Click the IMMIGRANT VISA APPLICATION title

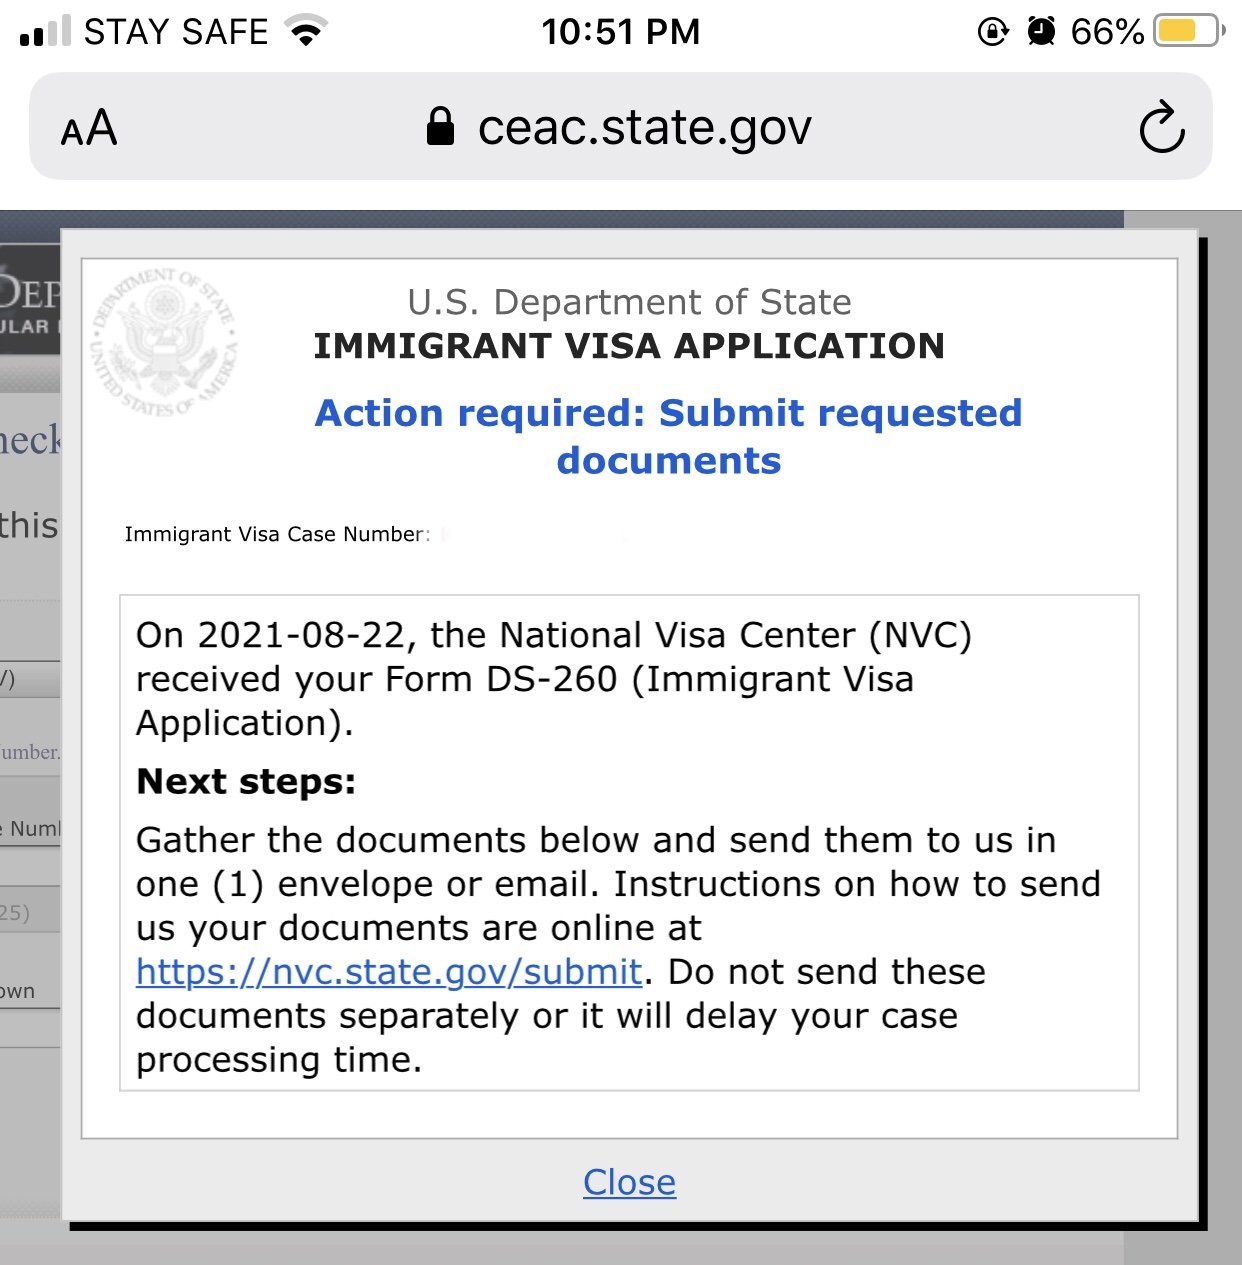pyautogui.click(x=629, y=346)
